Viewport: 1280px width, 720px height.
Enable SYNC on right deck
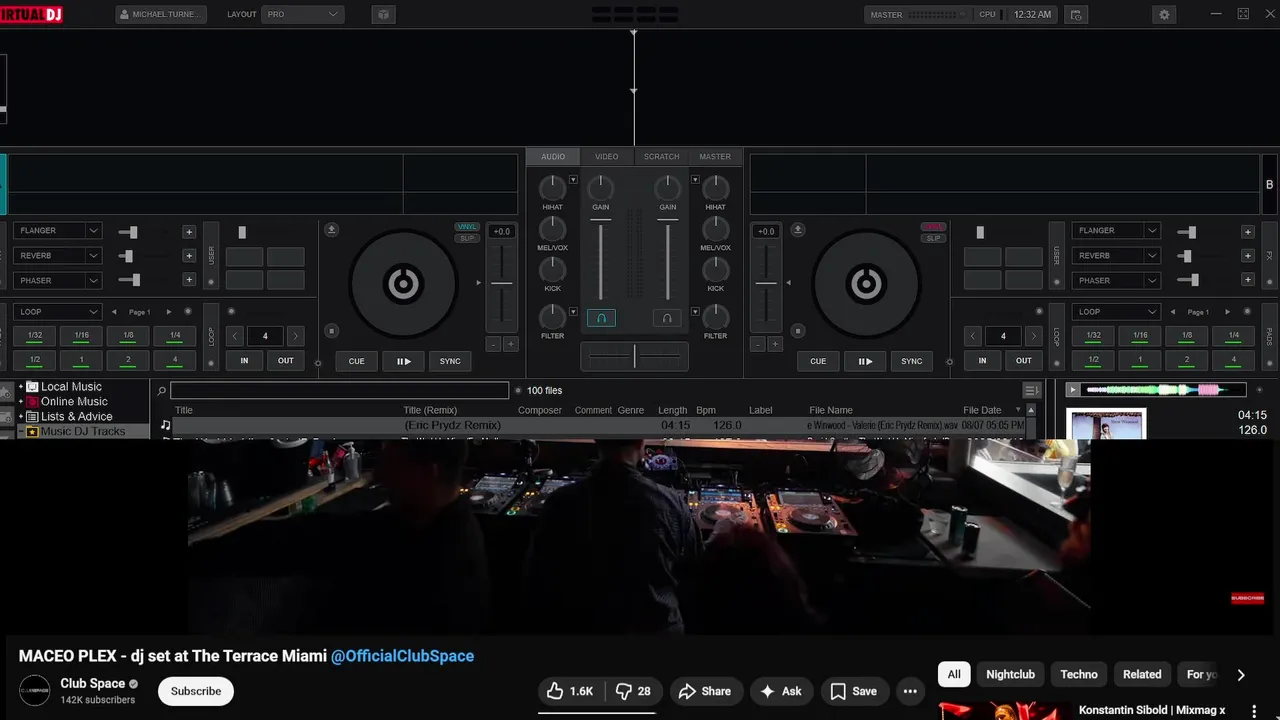pos(912,361)
